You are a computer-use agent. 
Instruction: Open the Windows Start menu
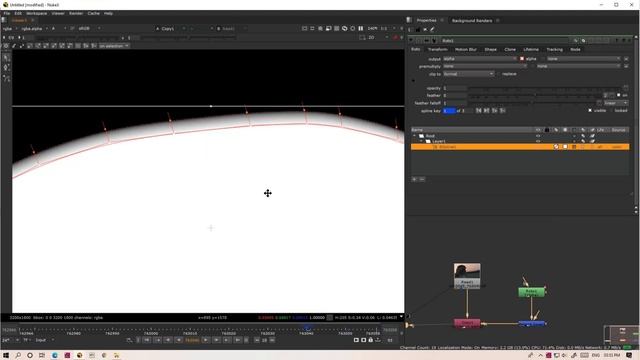coord(6,356)
